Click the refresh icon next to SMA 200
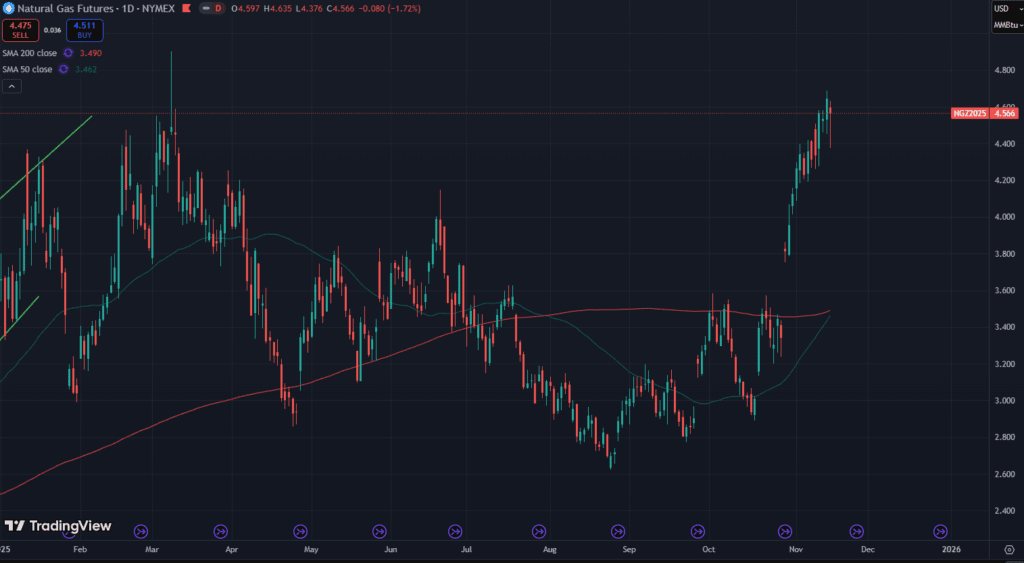This screenshot has width=1024, height=563. tap(68, 52)
